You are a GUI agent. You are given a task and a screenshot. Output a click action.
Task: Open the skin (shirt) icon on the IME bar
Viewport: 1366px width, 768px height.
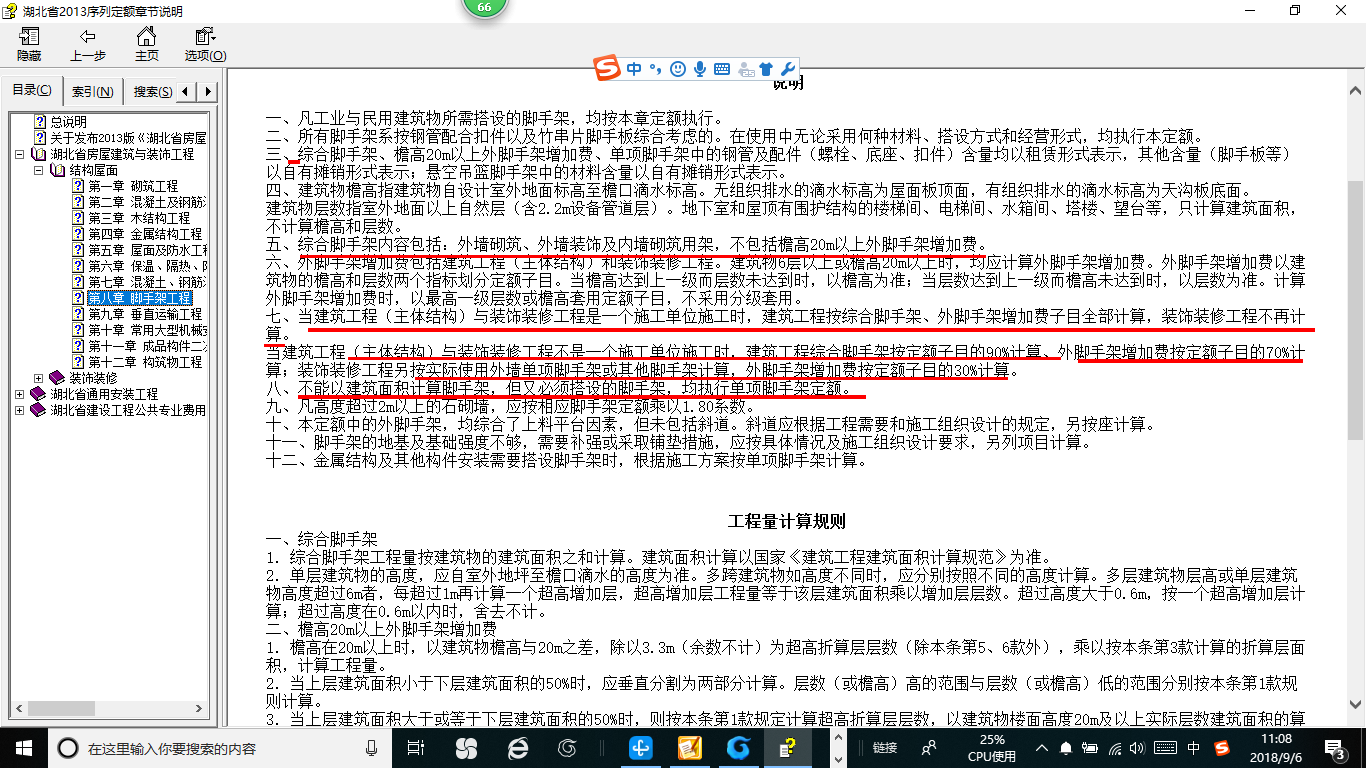pyautogui.click(x=767, y=69)
